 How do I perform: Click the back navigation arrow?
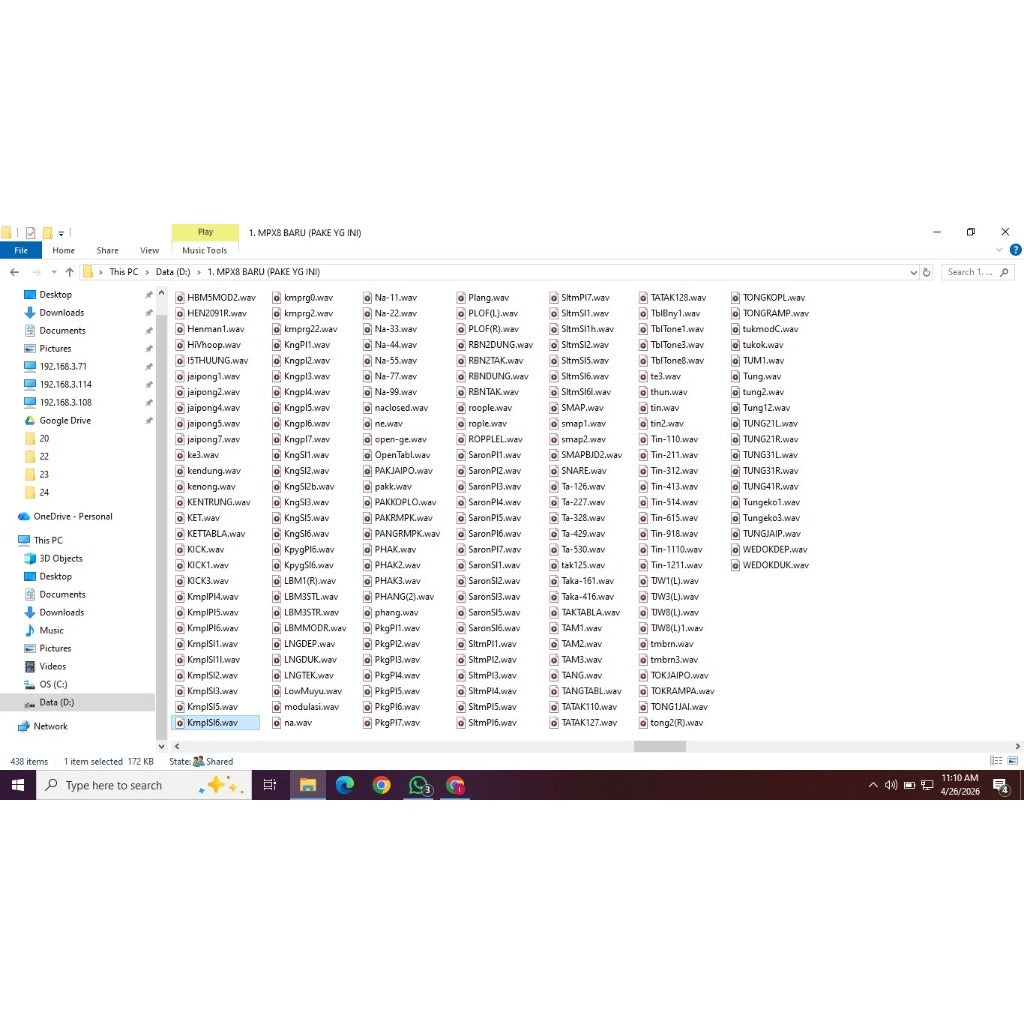click(14, 272)
